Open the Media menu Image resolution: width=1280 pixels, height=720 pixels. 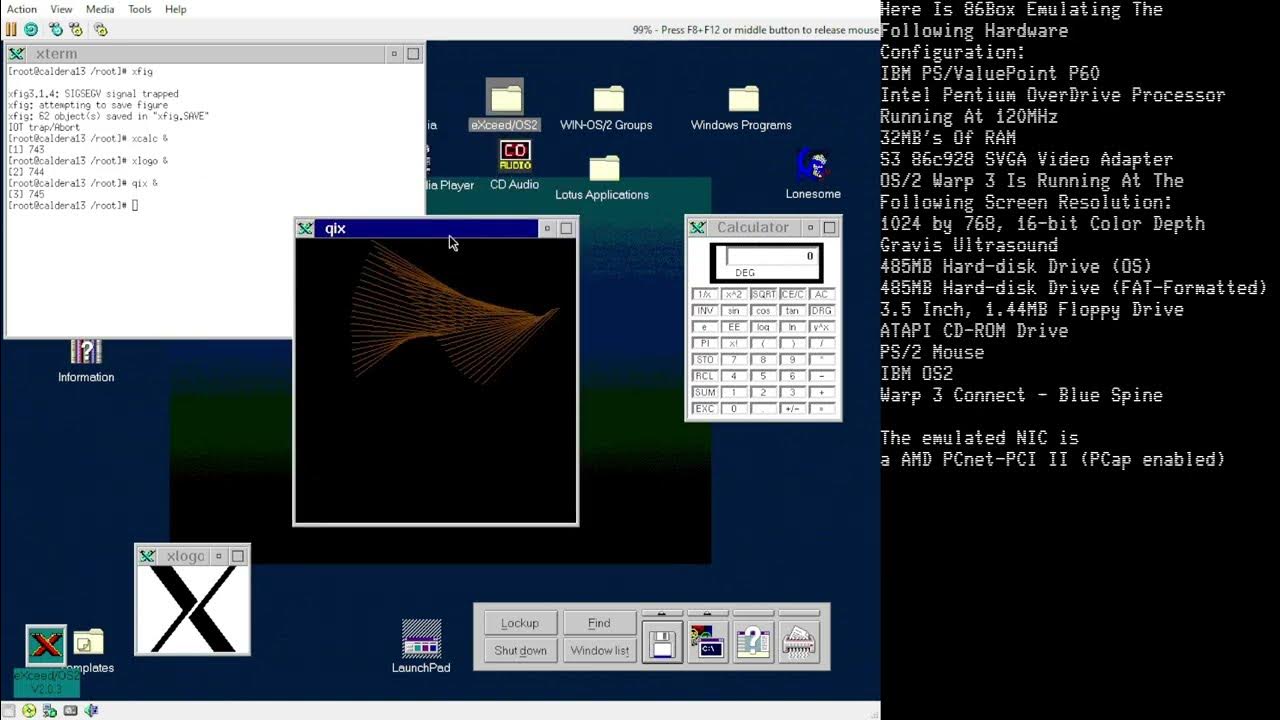100,9
